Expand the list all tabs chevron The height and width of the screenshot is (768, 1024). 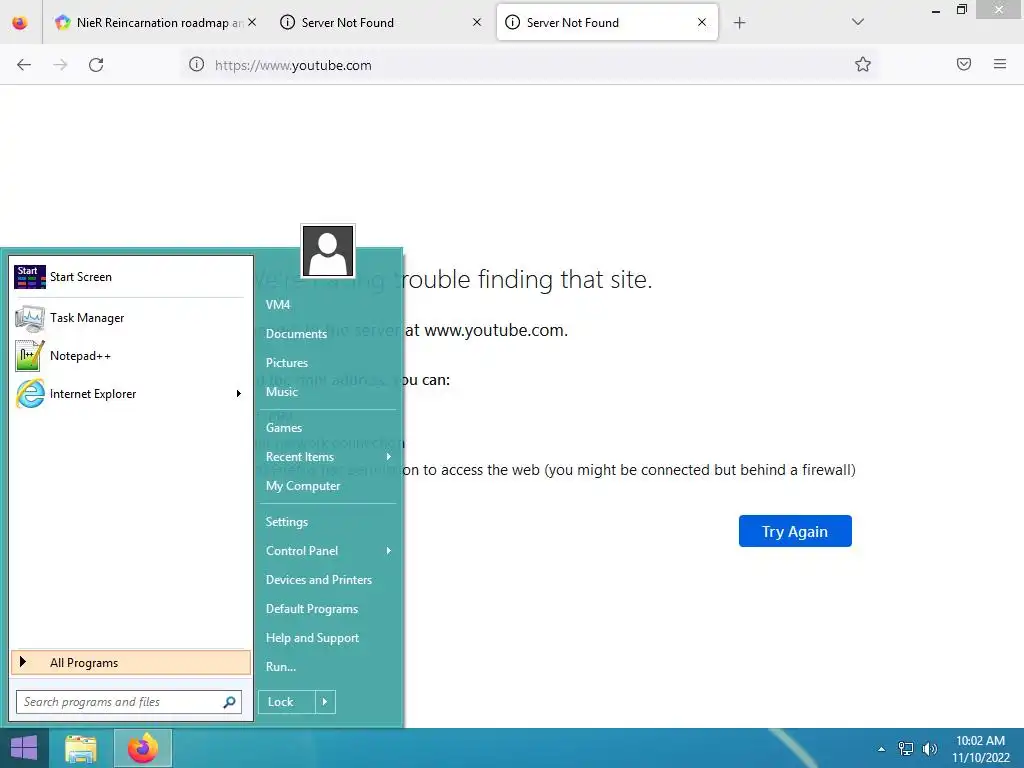pos(858,22)
